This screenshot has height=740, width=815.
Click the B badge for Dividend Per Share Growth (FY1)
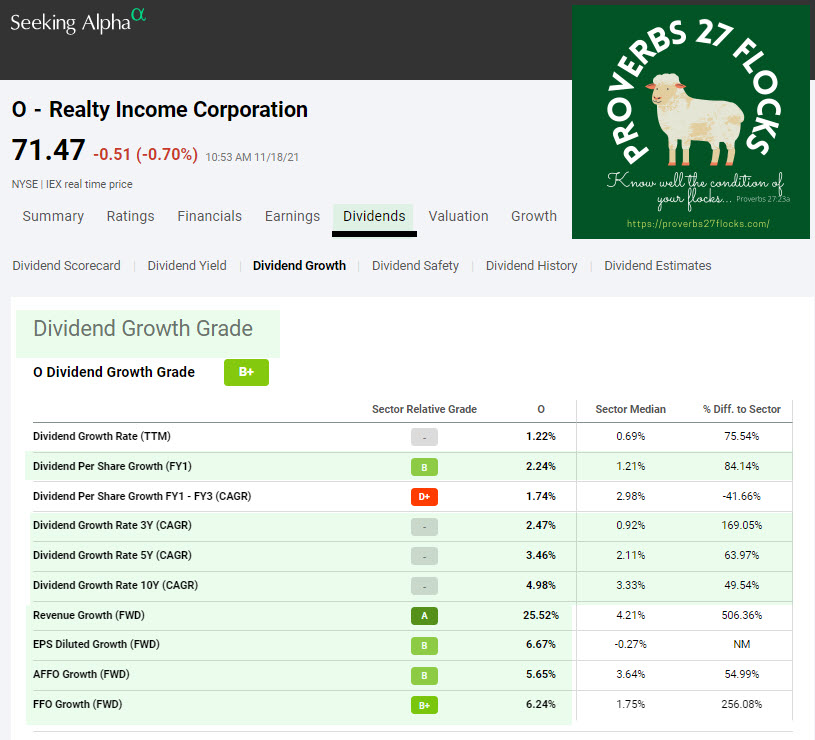pos(424,466)
